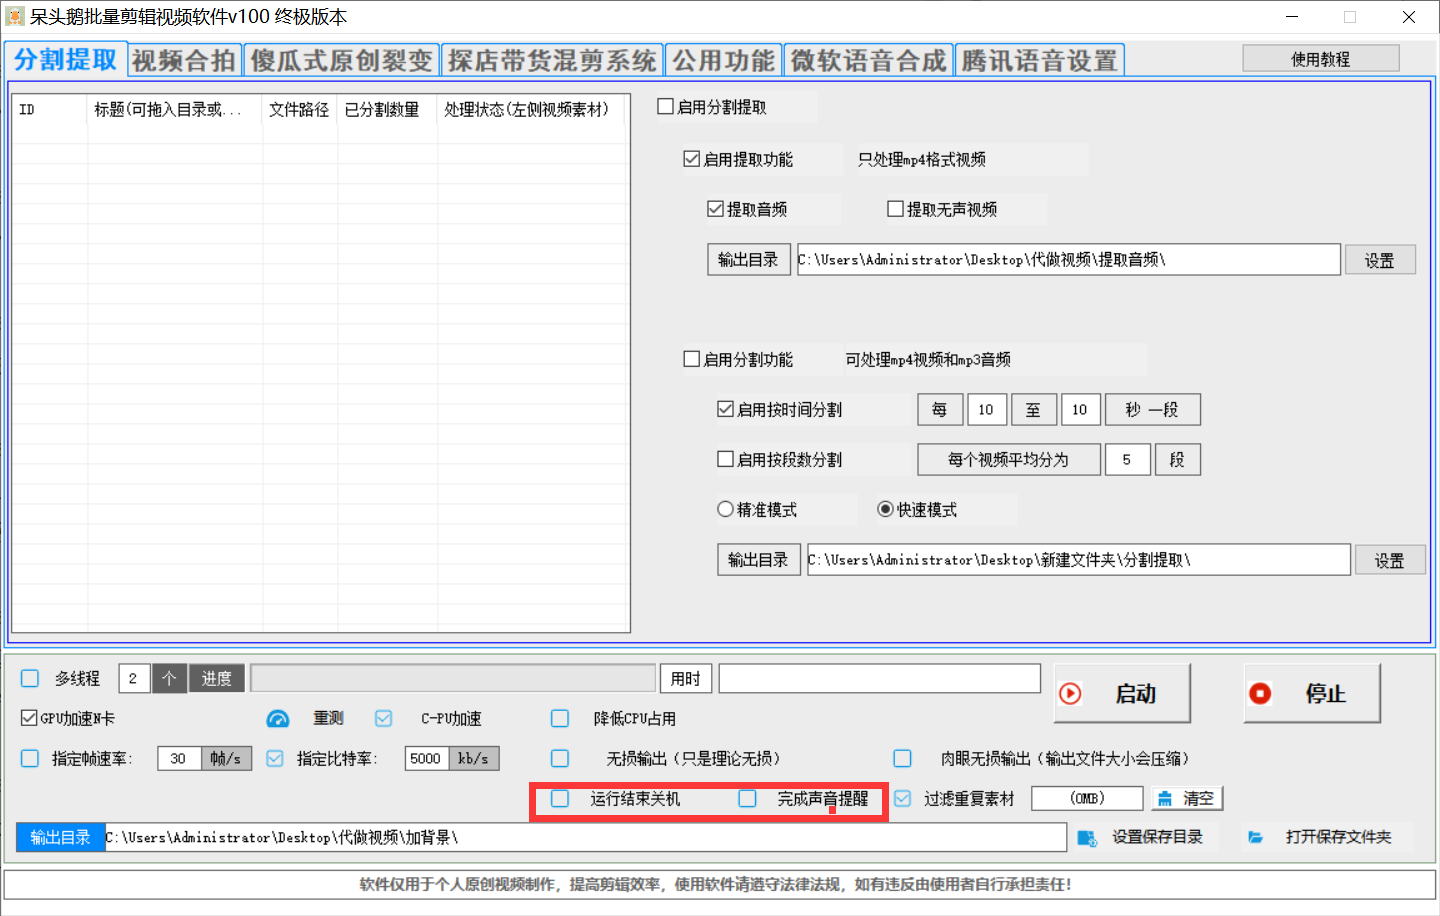This screenshot has width=1440, height=916.
Task: Uncheck the 启用提取功能 checkbox
Action: click(x=691, y=159)
